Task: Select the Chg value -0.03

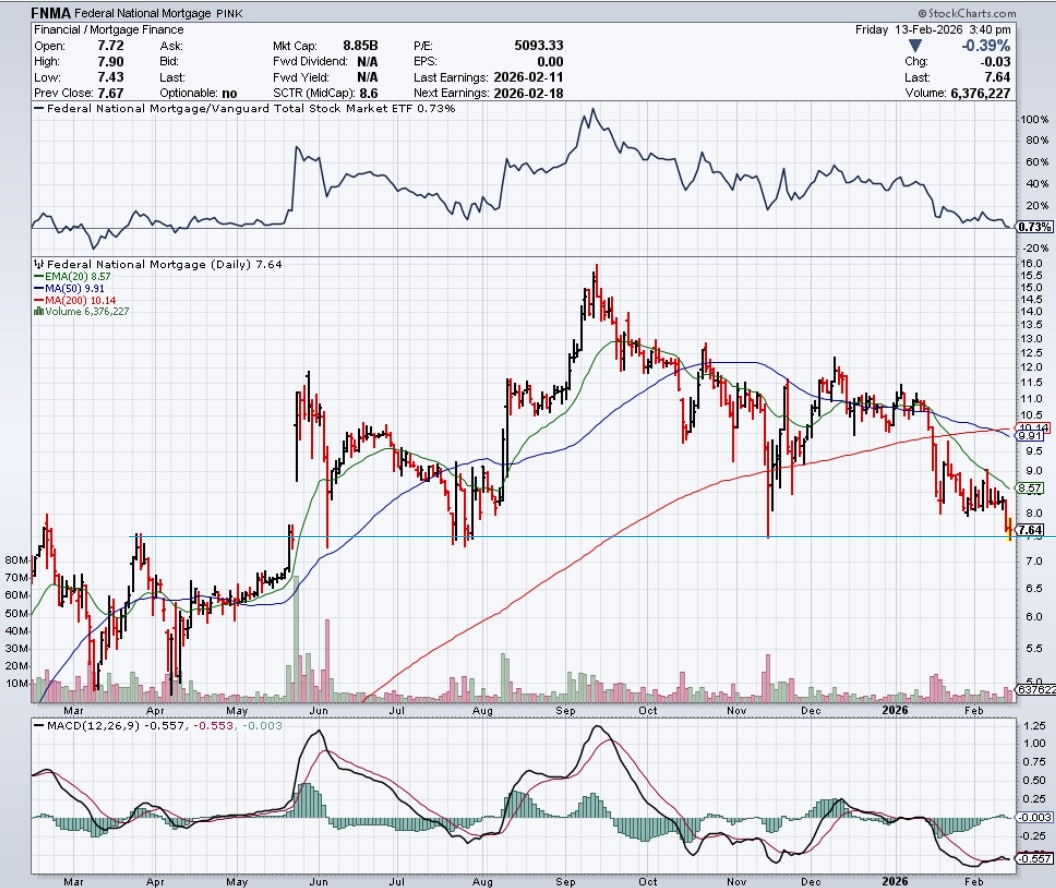Action: [996, 61]
